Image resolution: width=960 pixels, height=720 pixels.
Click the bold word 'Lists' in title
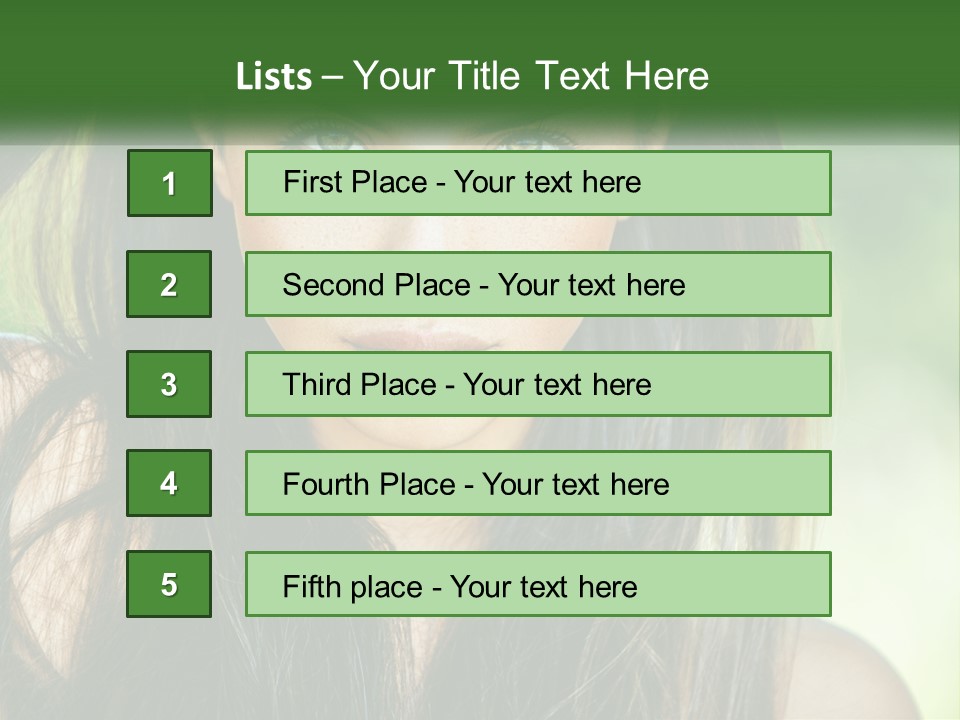274,77
